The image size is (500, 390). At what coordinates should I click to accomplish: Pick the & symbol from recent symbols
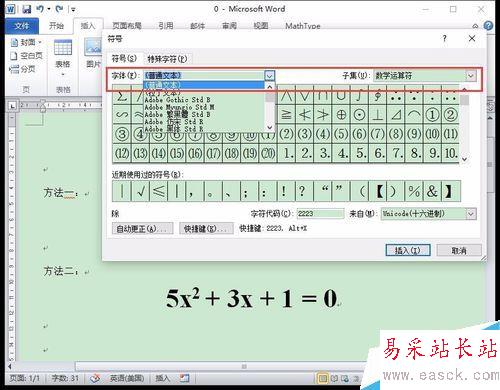pos(432,191)
